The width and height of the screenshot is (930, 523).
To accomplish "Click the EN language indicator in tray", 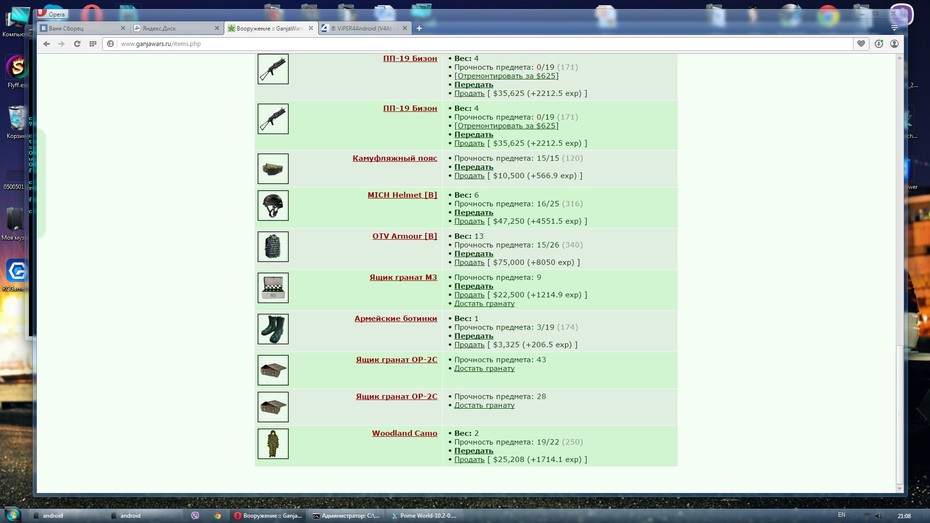I will pos(842,515).
